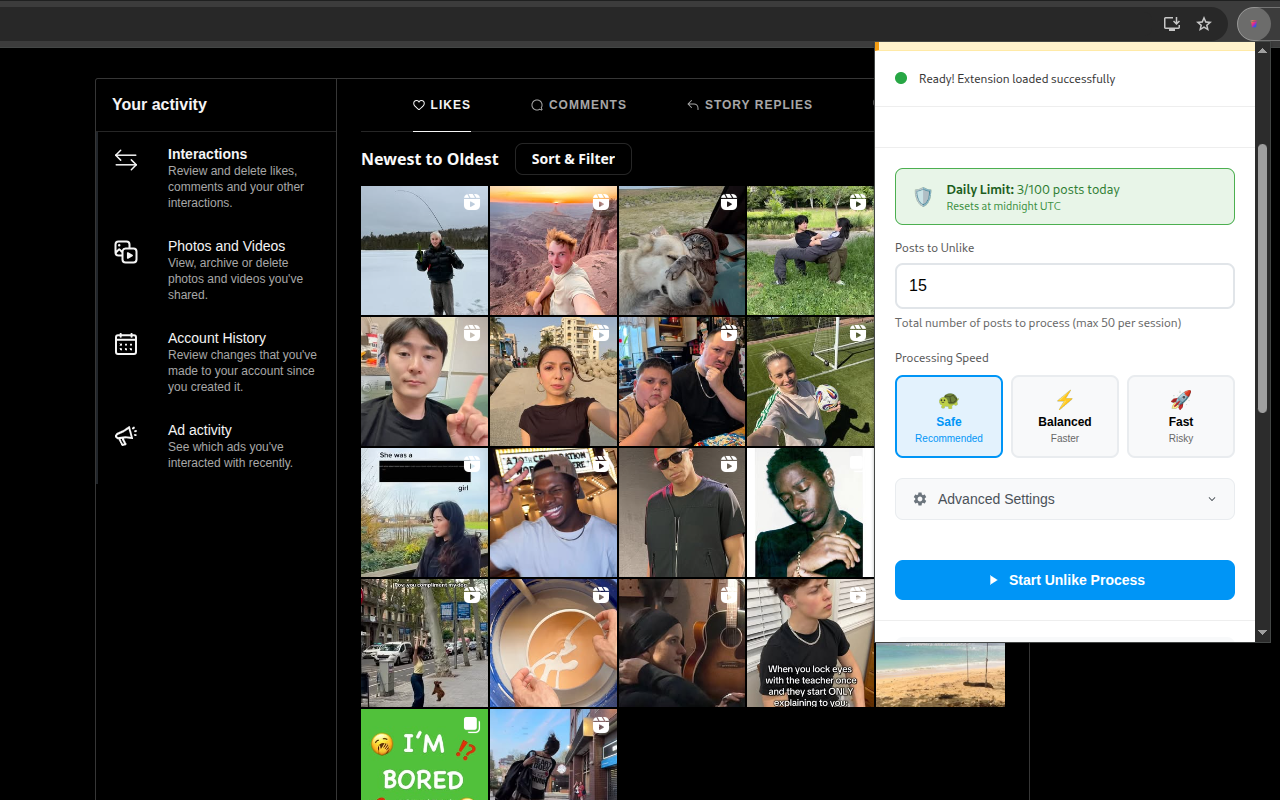Image resolution: width=1280 pixels, height=800 pixels.
Task: Open the browser profile avatar icon
Action: tap(1253, 24)
